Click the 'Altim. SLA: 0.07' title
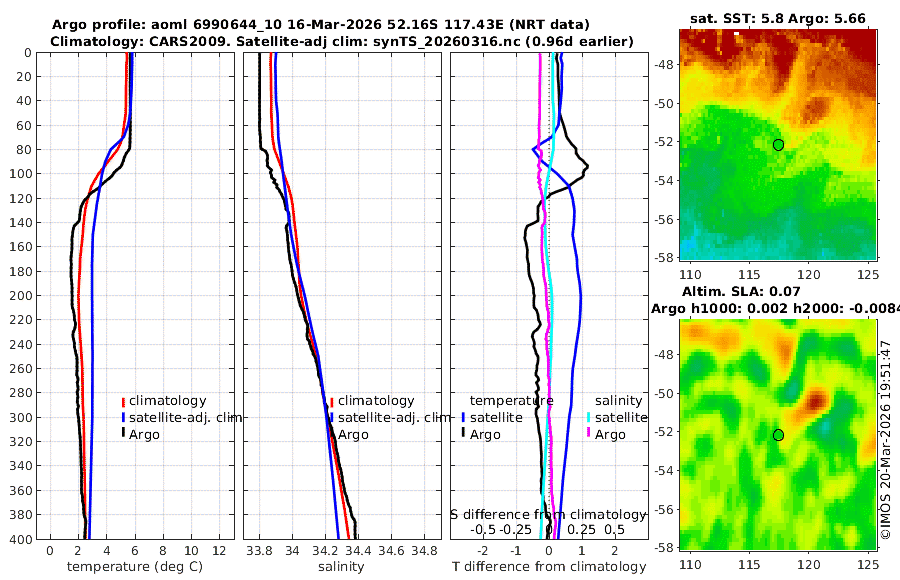Viewport: 900px width, 580px height. 741,292
